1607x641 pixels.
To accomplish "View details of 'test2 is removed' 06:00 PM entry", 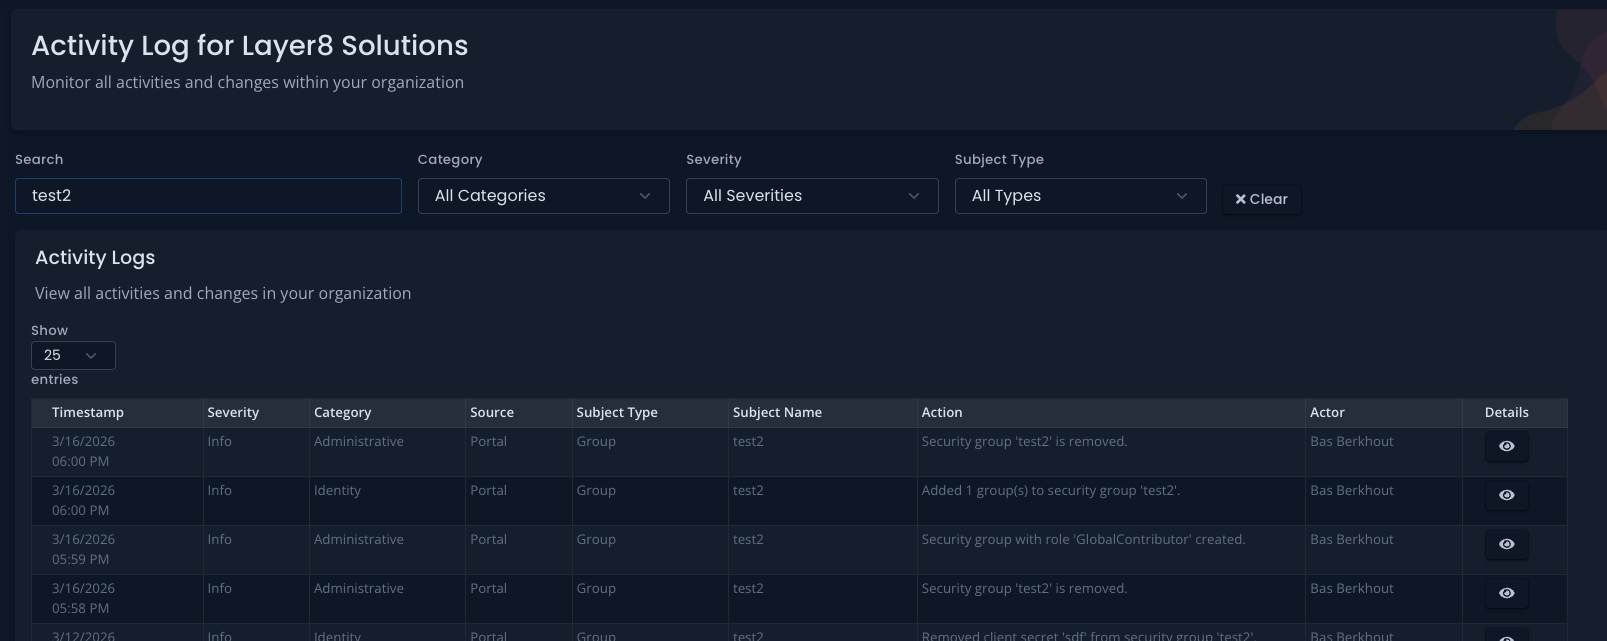I will (x=1506, y=446).
